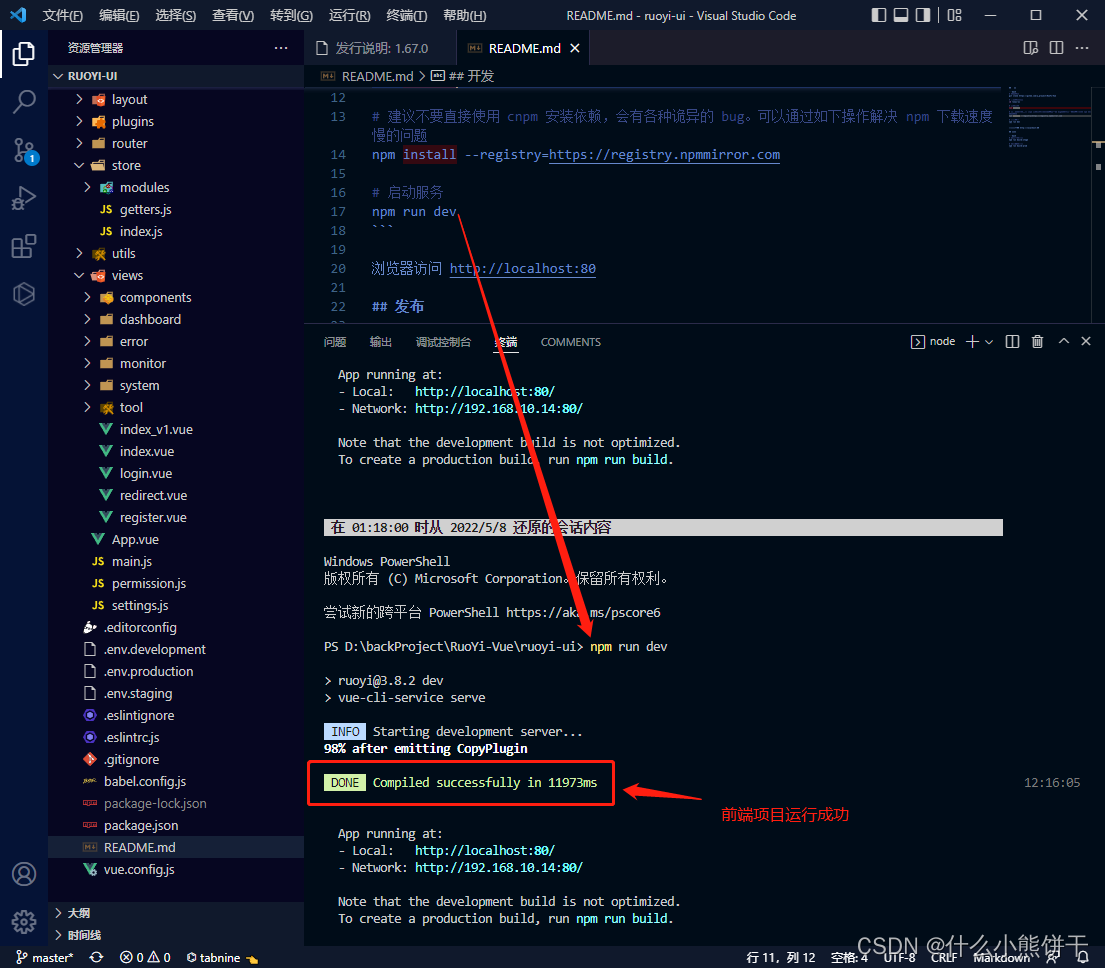Synchronize changes icon in status bar
The width and height of the screenshot is (1105, 968).
pos(97,957)
